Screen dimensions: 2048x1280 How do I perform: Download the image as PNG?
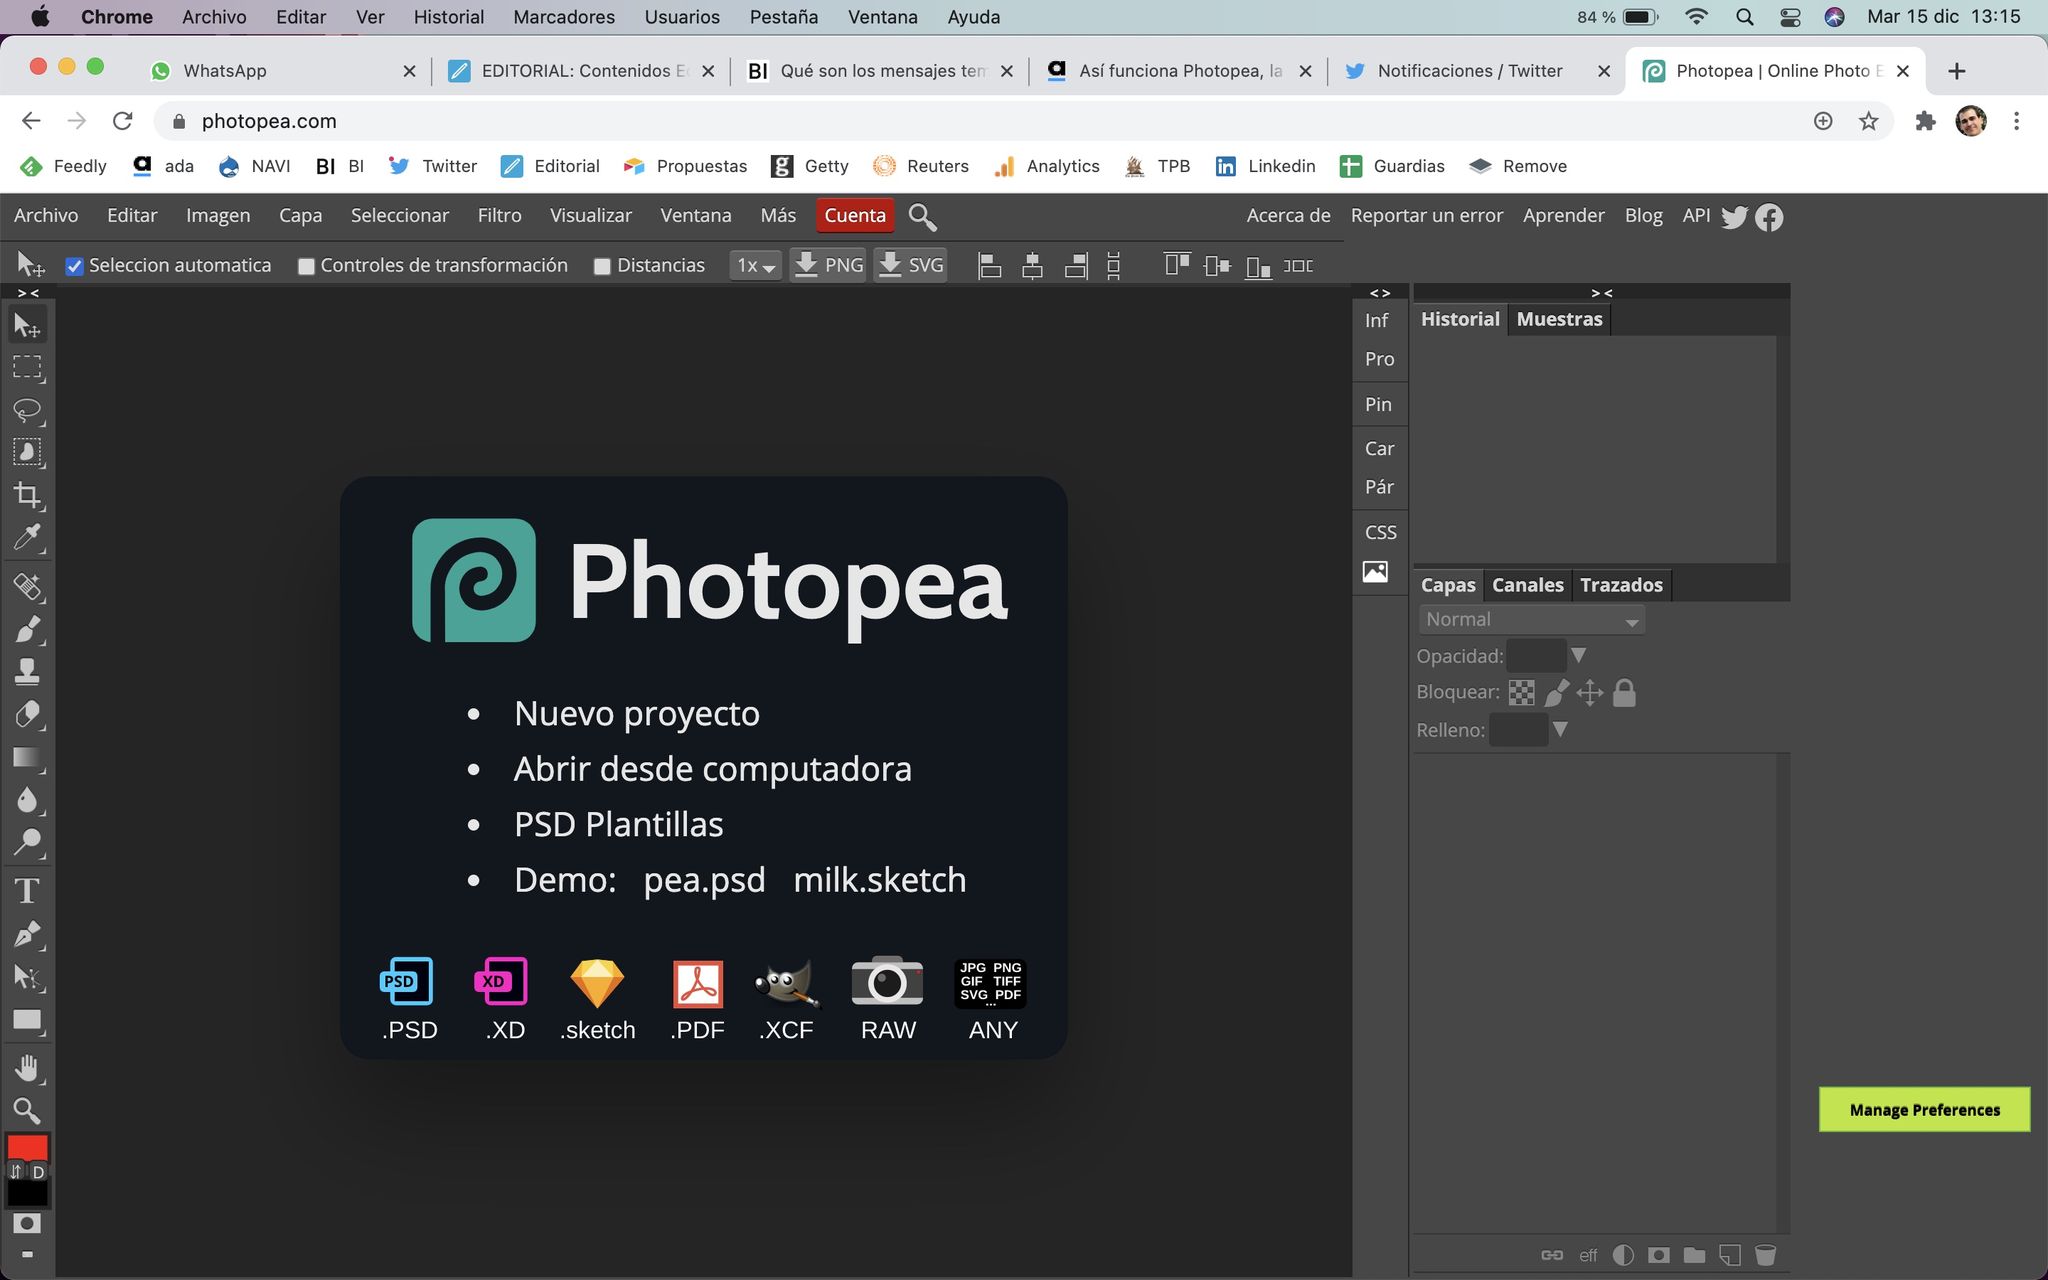pyautogui.click(x=827, y=264)
